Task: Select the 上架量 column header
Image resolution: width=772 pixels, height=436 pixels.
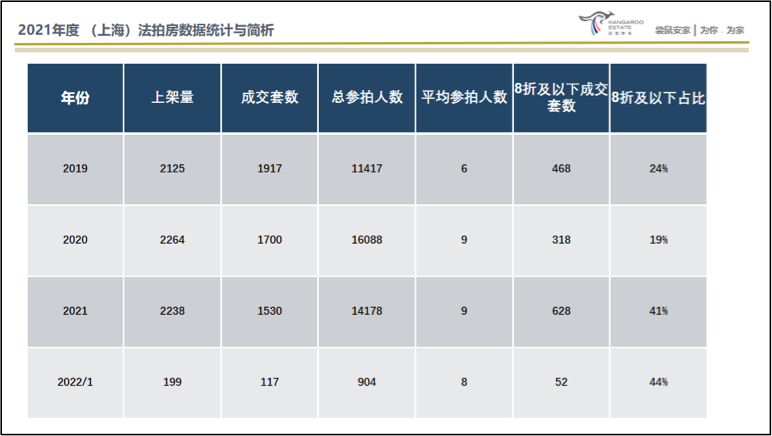Action: (x=172, y=98)
